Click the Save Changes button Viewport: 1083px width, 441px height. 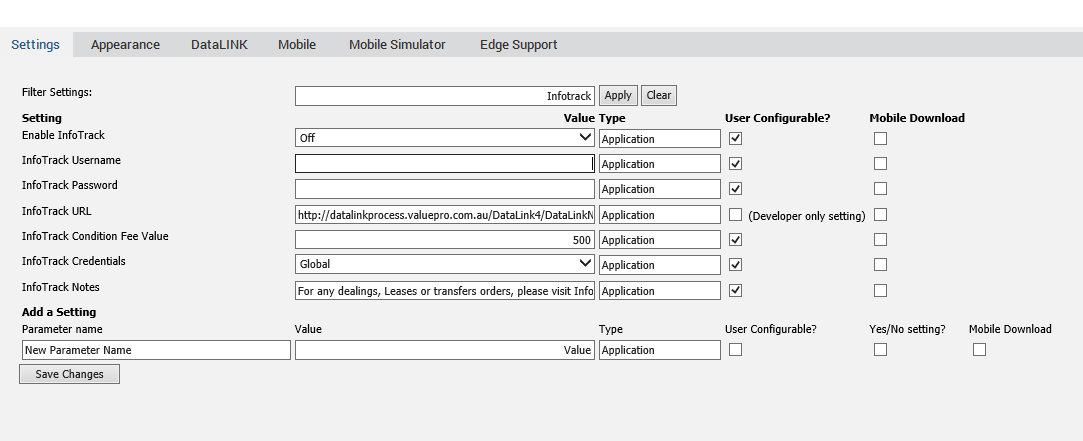tap(69, 374)
